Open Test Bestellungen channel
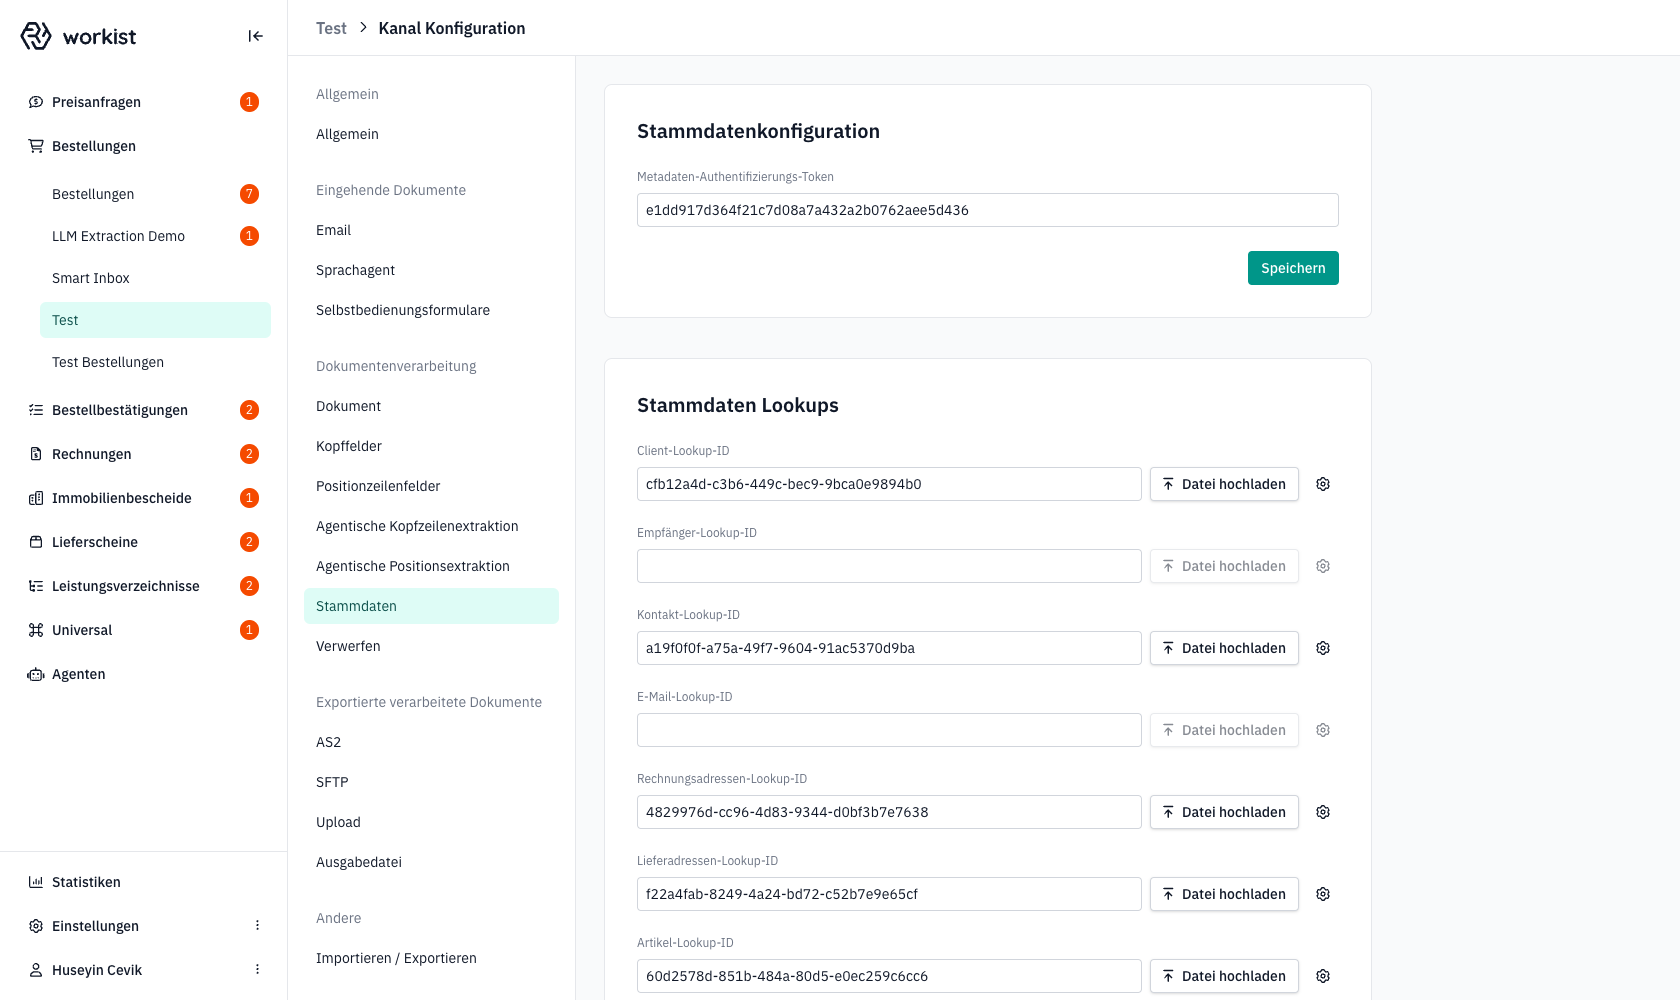Viewport: 1680px width, 1000px height. [x=155, y=362]
